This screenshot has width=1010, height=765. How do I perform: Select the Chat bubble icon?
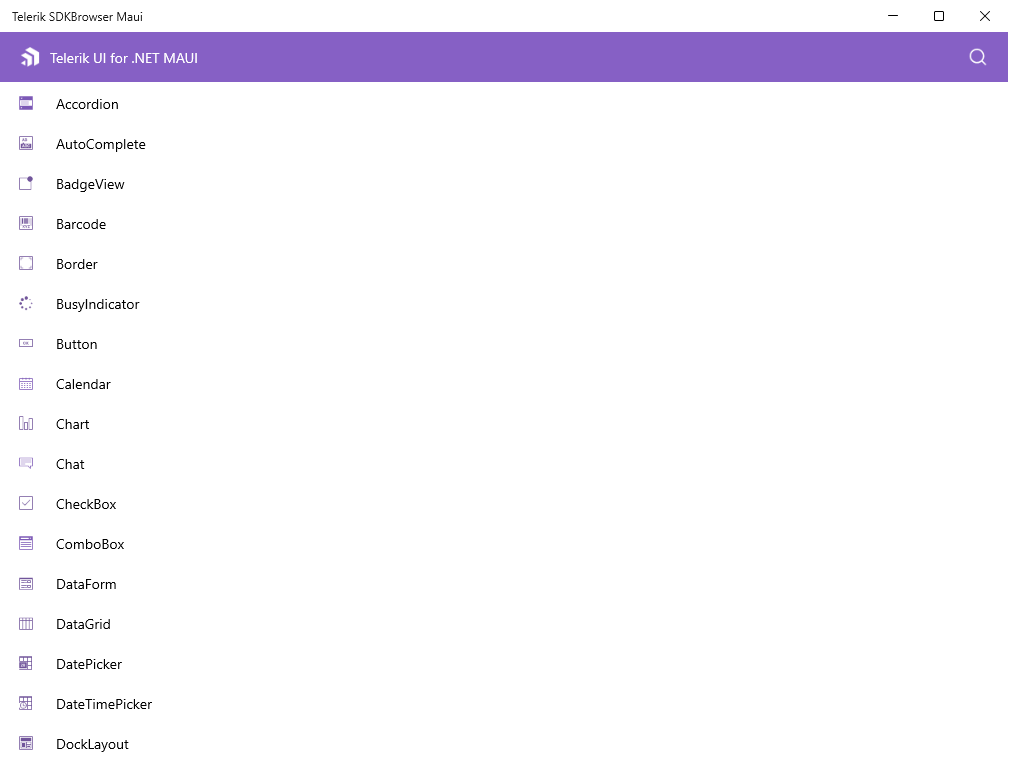[25, 463]
